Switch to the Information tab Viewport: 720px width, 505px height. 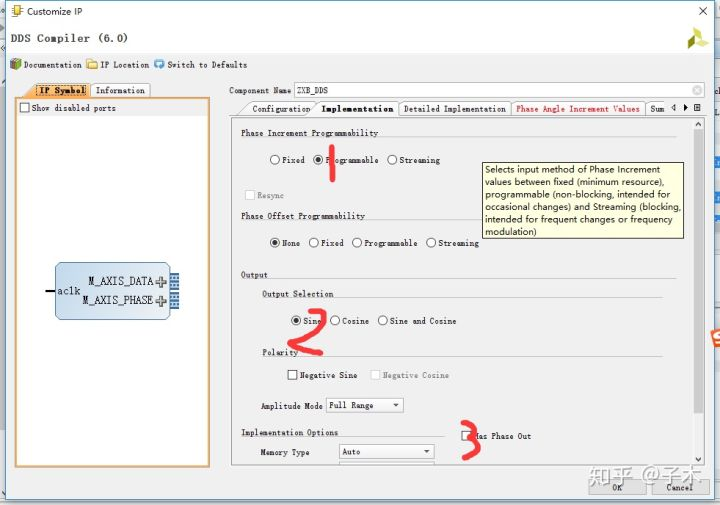click(x=120, y=90)
